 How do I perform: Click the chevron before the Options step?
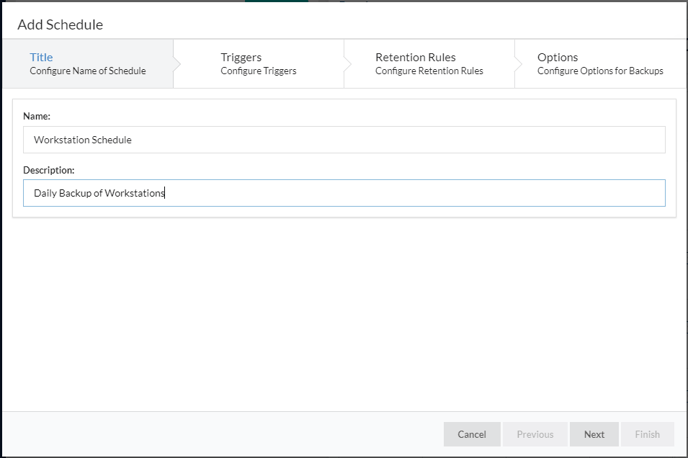coord(518,64)
